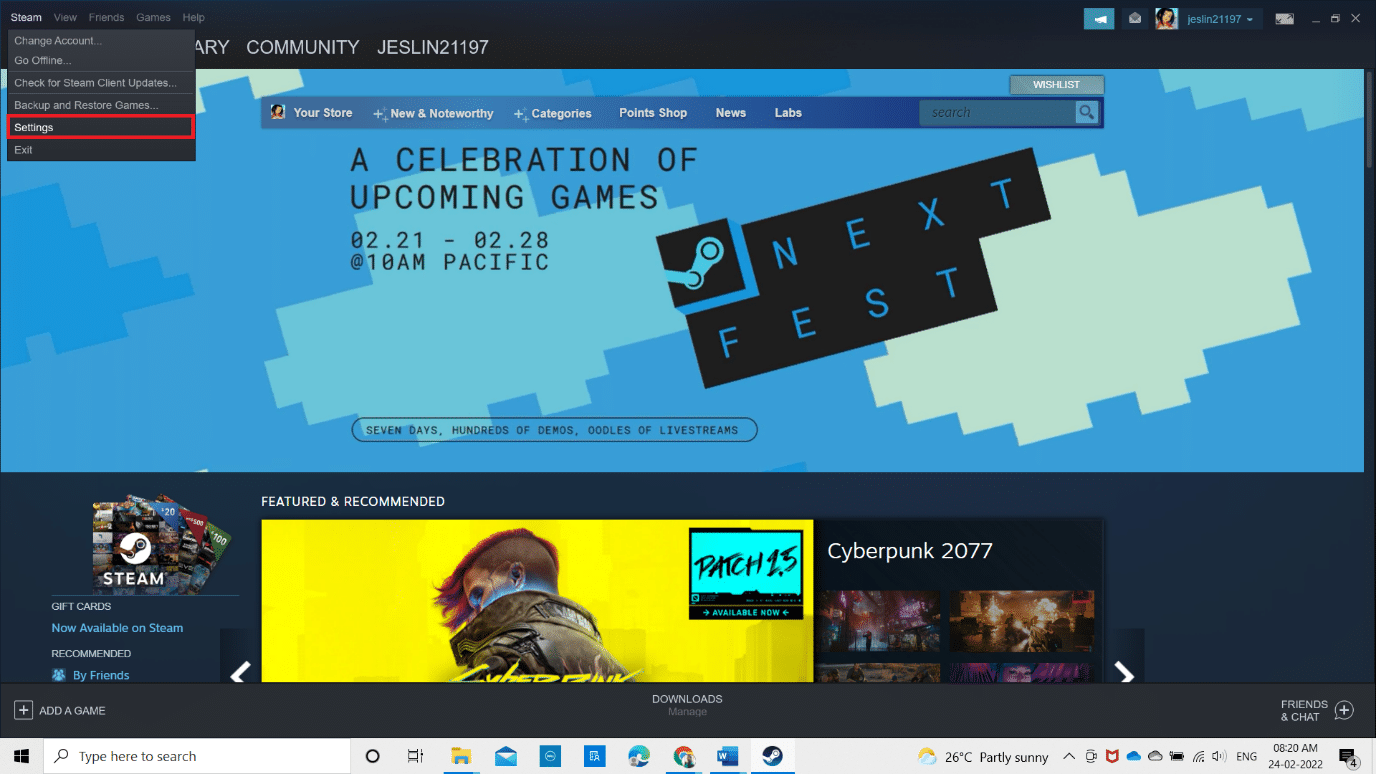Open the Help menu
Image resolution: width=1376 pixels, height=774 pixels.
click(193, 17)
